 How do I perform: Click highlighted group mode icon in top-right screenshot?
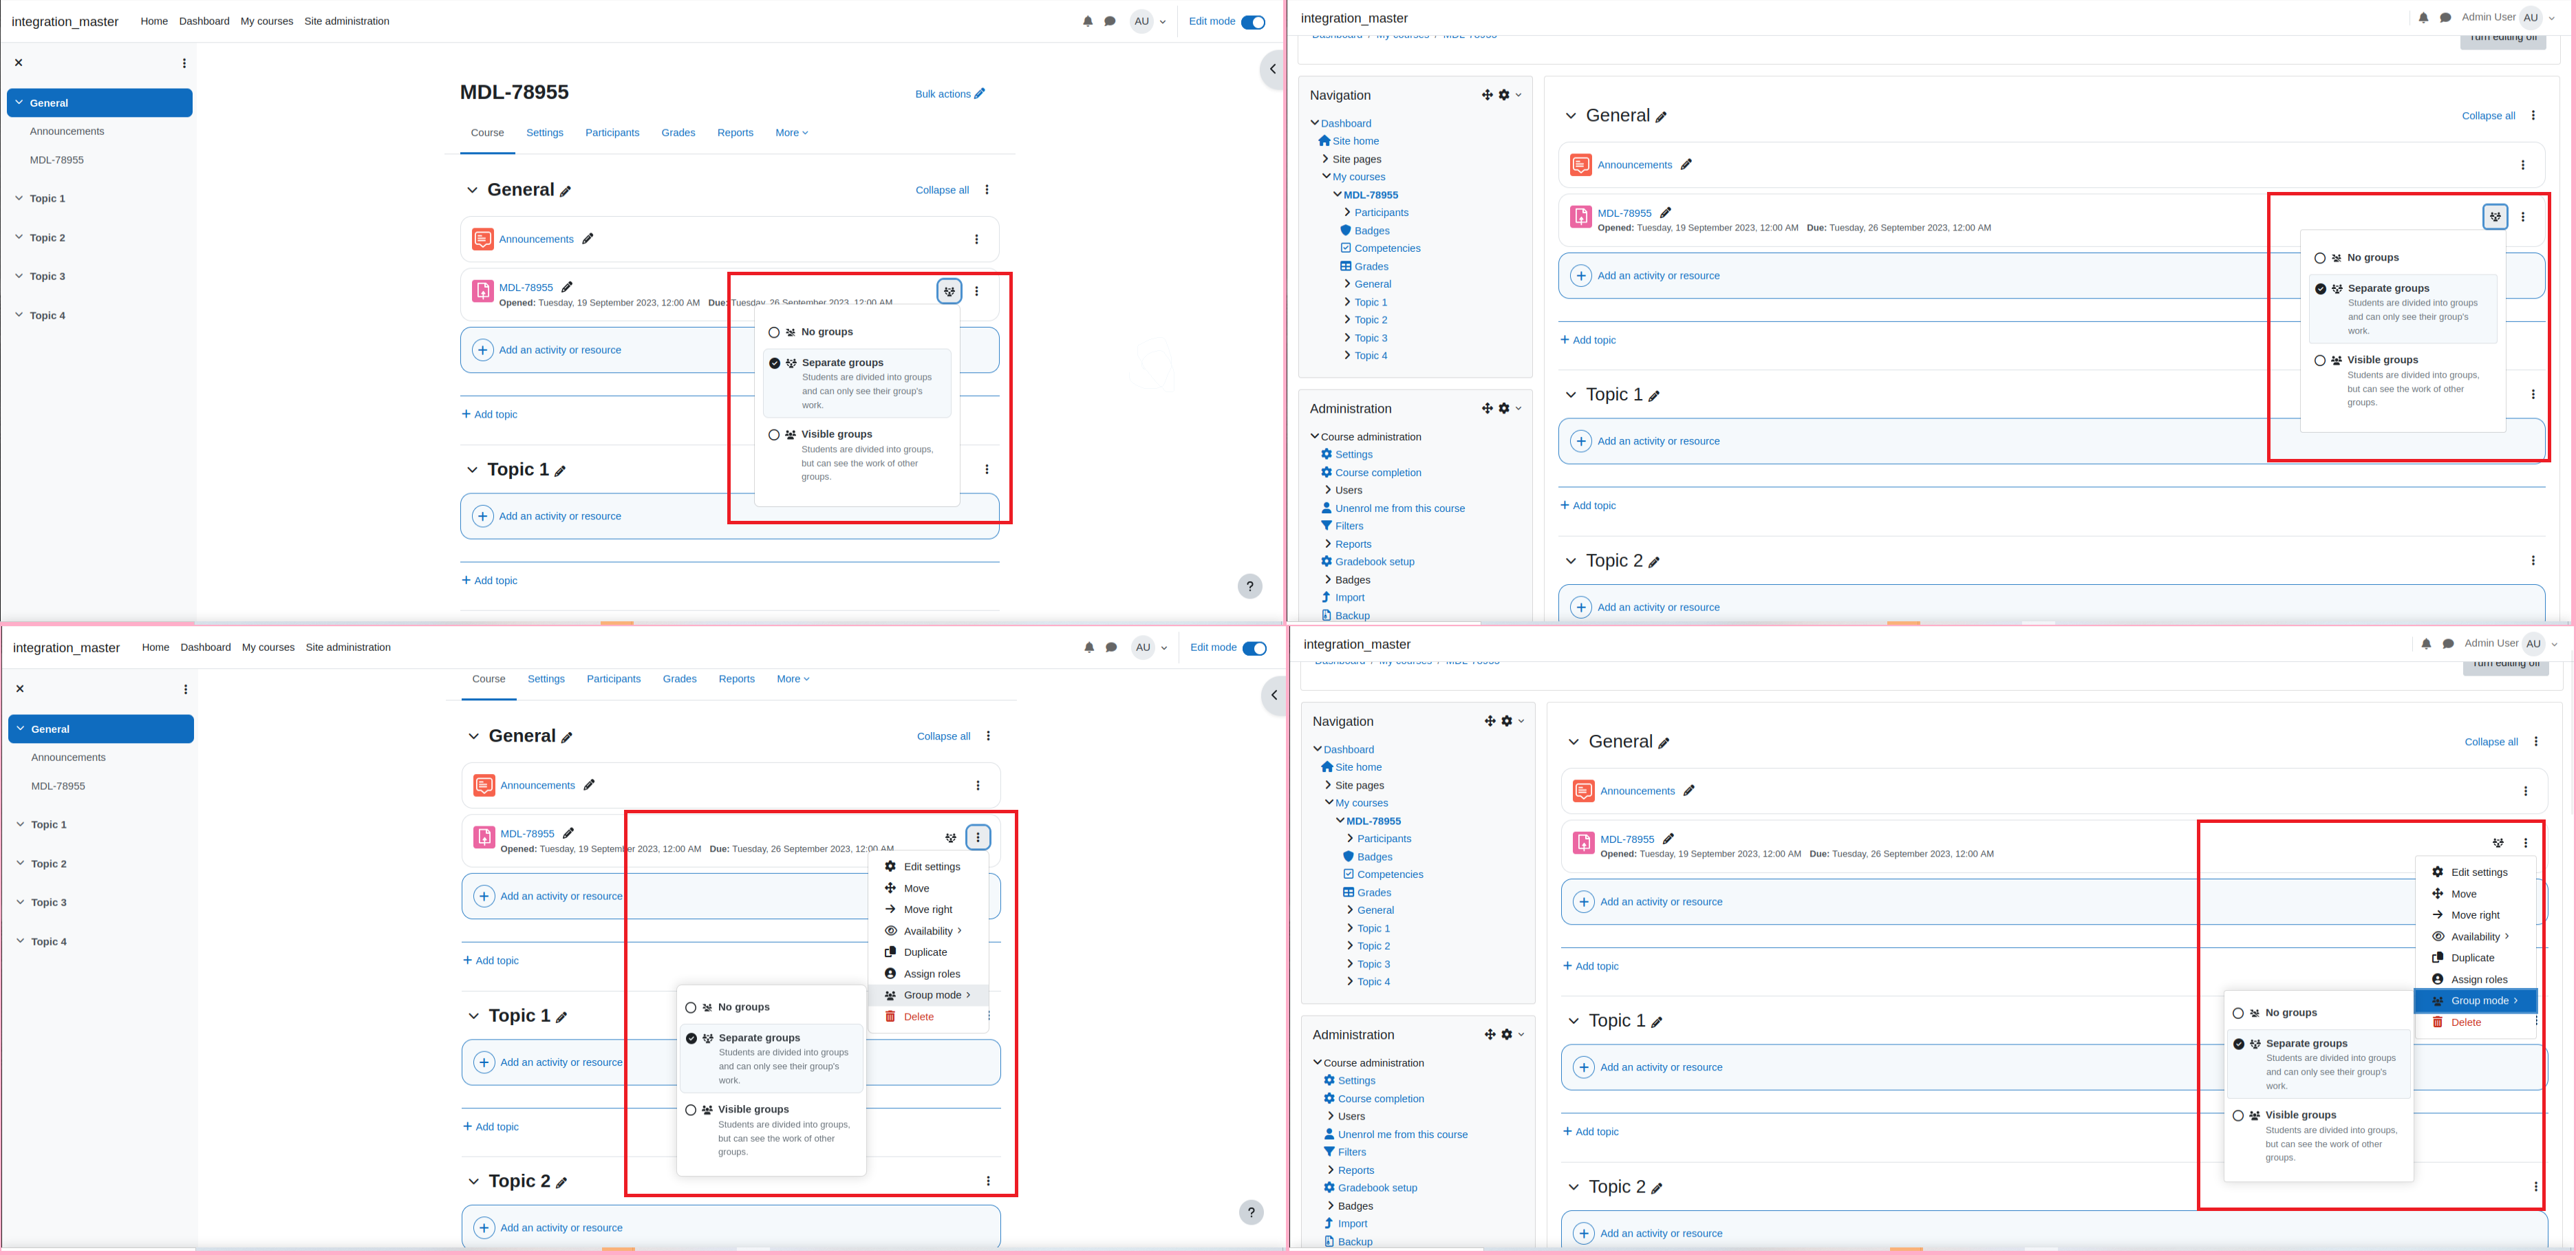(2495, 216)
